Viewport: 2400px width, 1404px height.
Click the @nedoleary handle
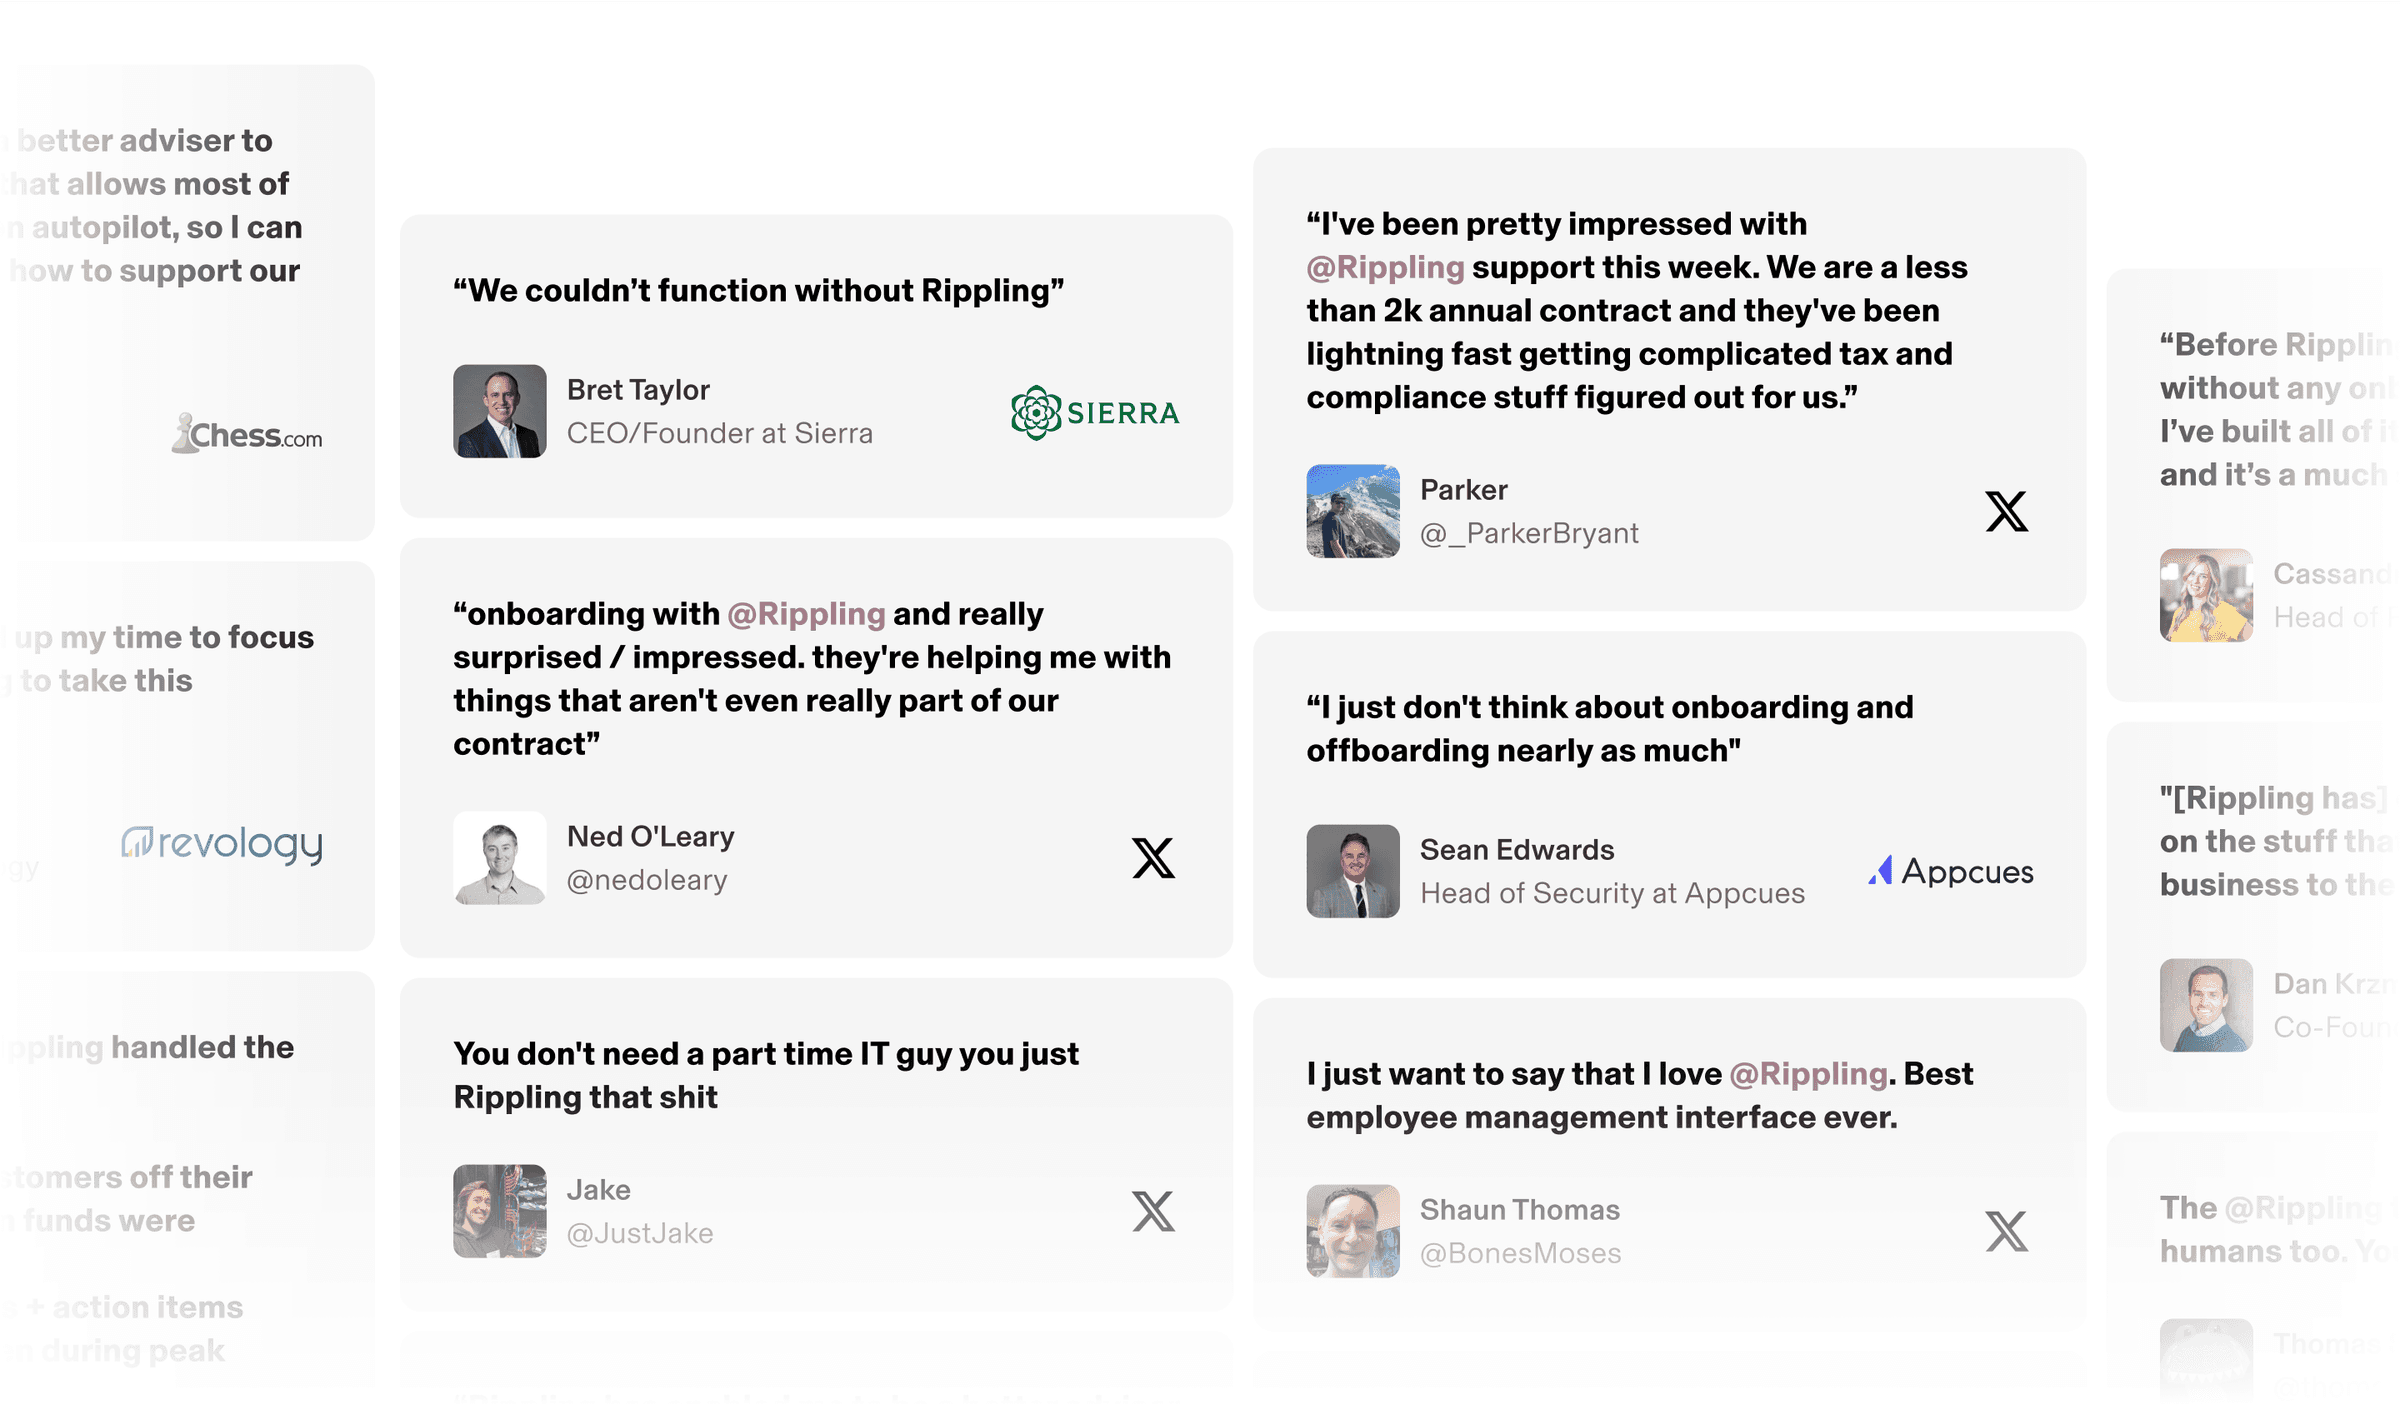pyautogui.click(x=647, y=880)
